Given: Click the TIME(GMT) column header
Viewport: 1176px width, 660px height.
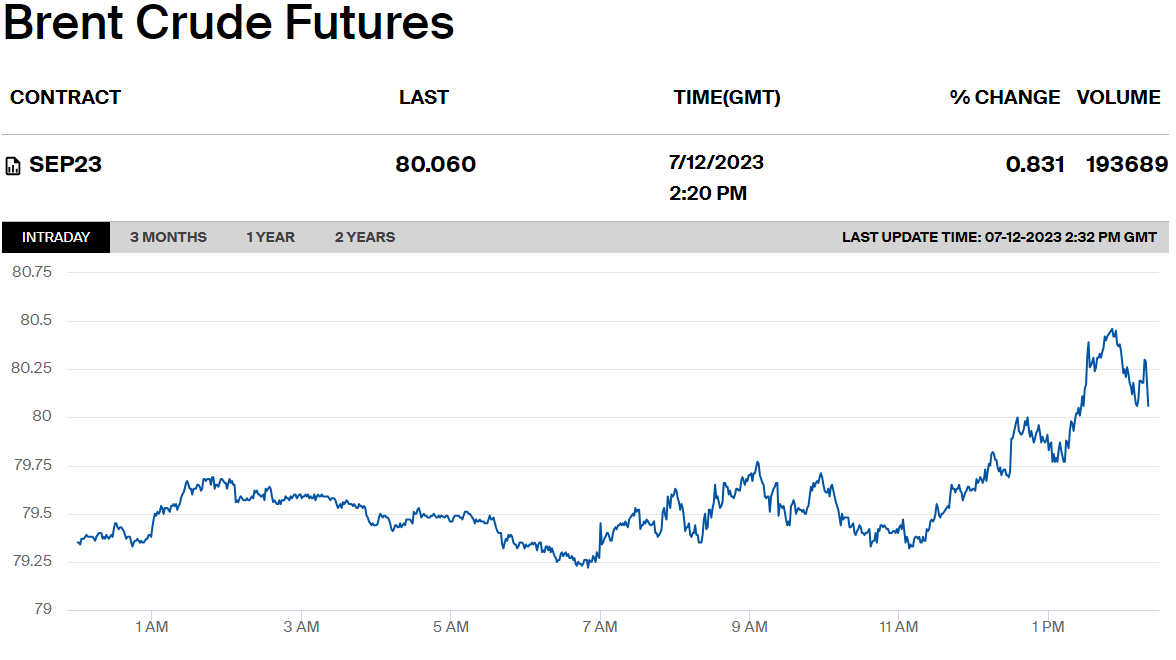Looking at the screenshot, I should coord(727,98).
